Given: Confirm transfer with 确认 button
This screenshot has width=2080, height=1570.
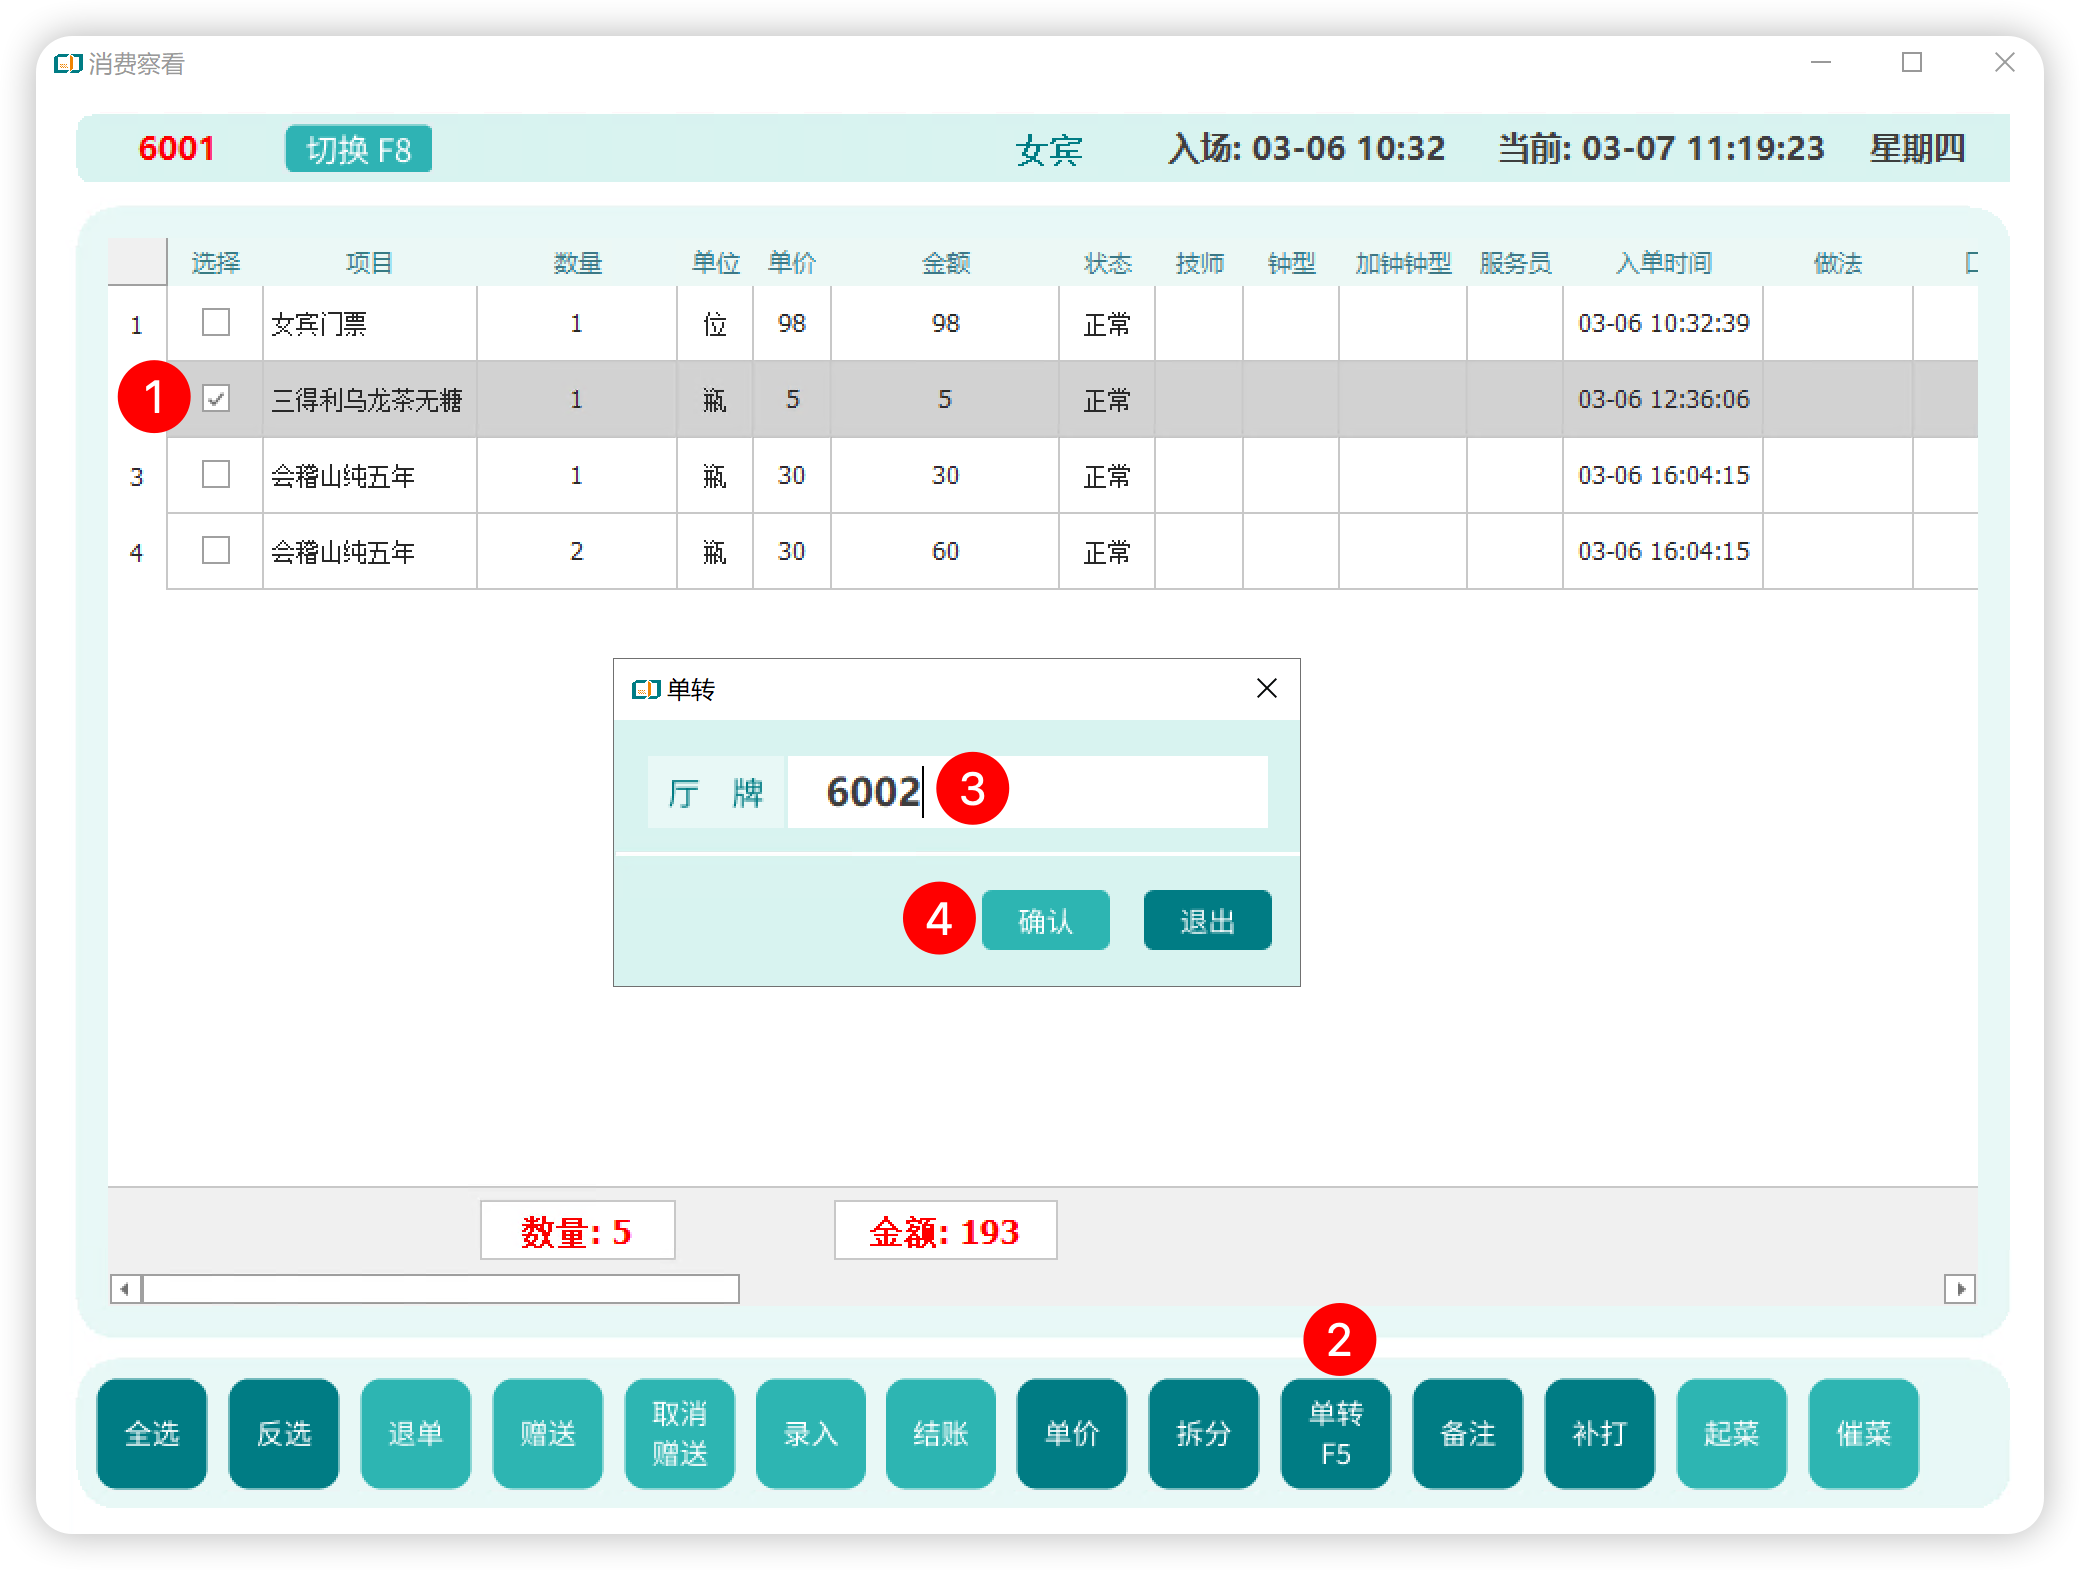Looking at the screenshot, I should click(x=1045, y=920).
